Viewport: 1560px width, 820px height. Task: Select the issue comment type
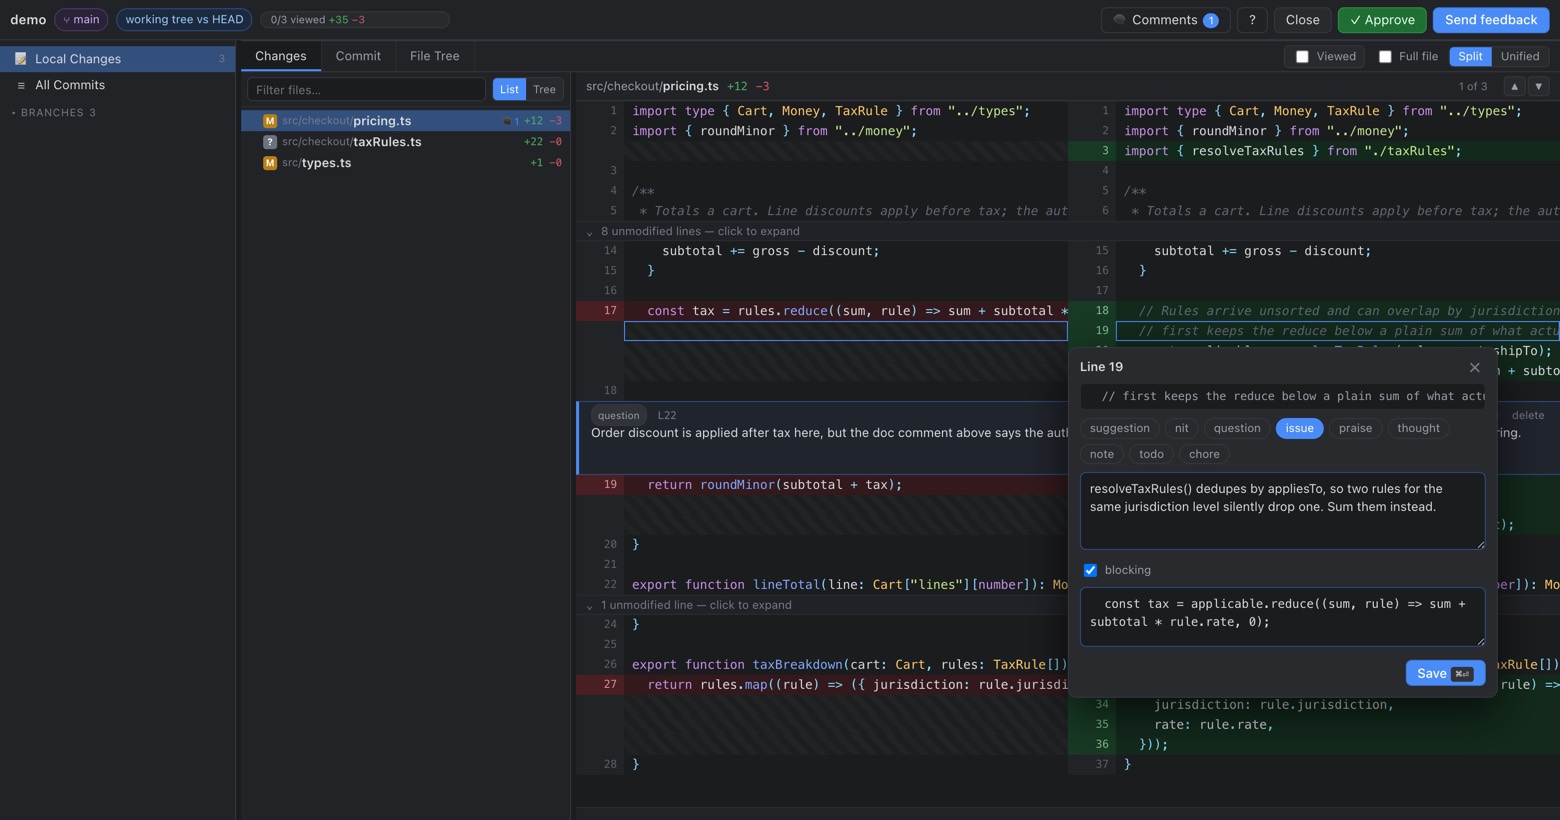pos(1299,428)
